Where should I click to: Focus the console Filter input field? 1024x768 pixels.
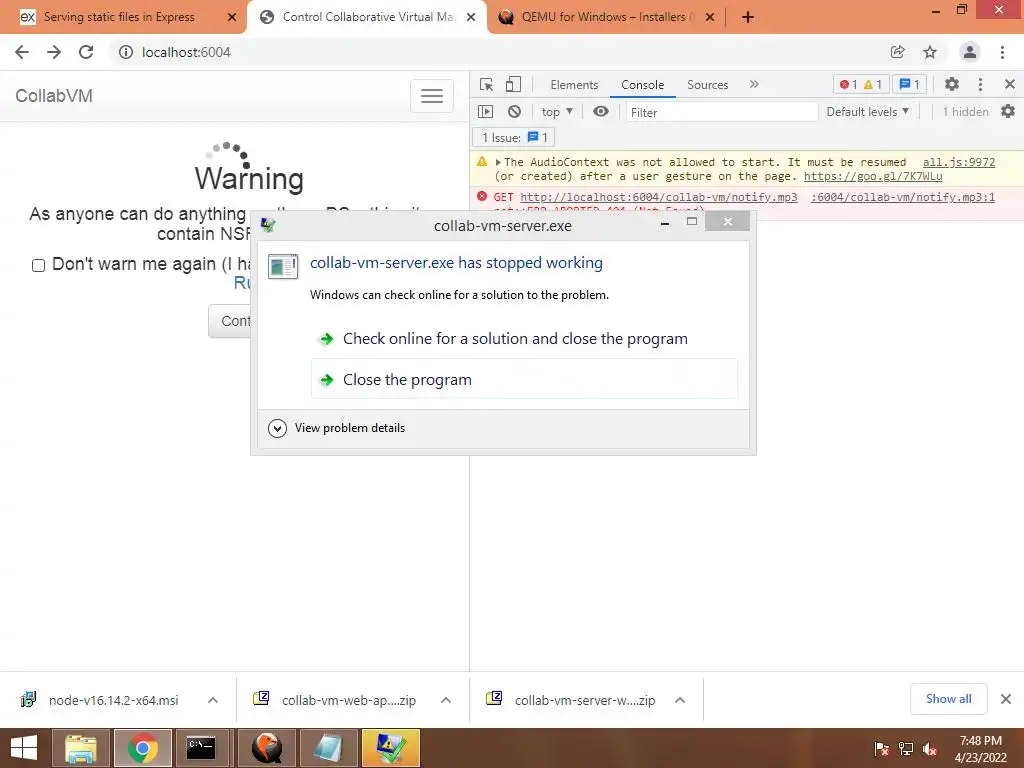point(722,112)
